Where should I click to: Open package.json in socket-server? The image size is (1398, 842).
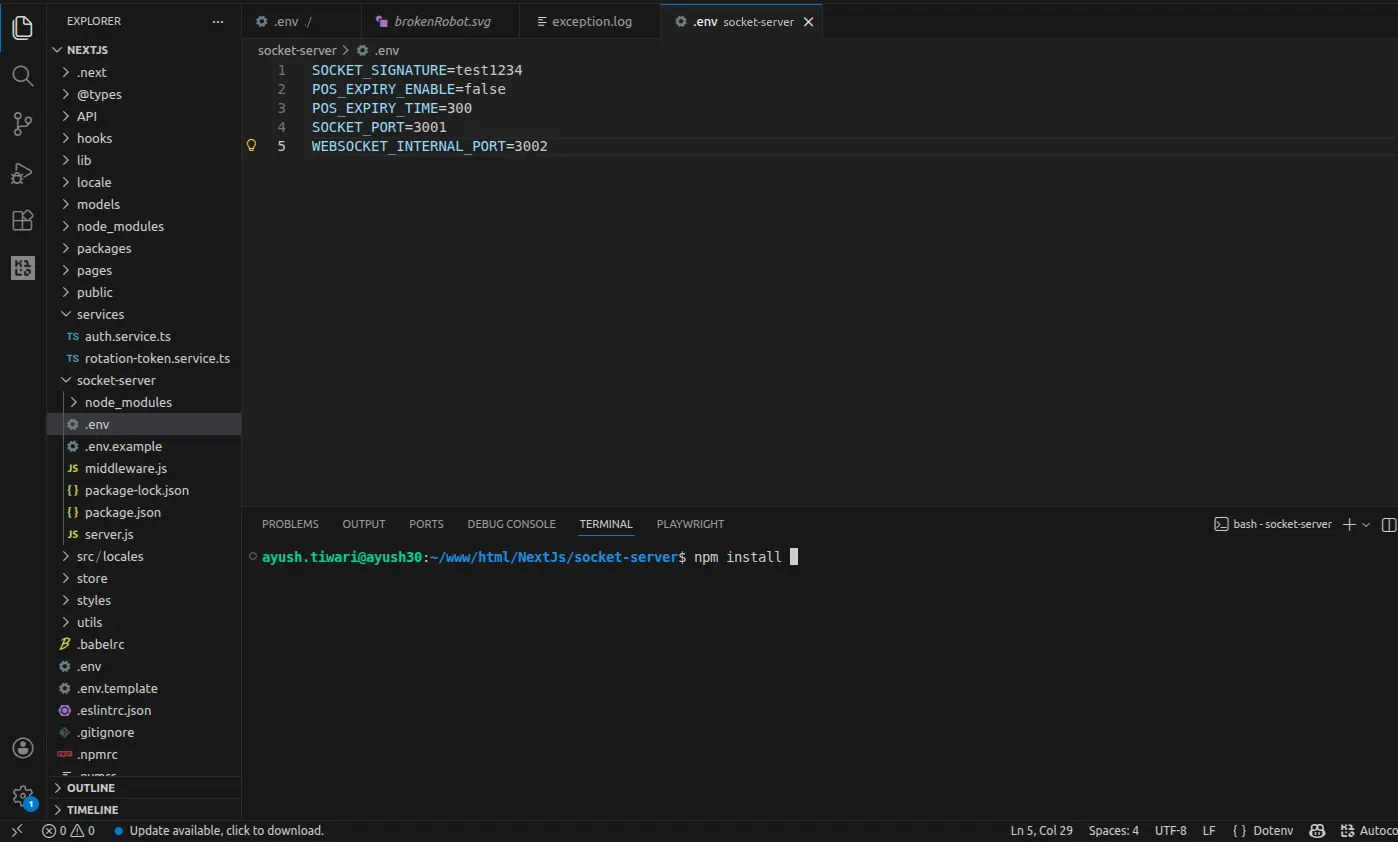(122, 512)
